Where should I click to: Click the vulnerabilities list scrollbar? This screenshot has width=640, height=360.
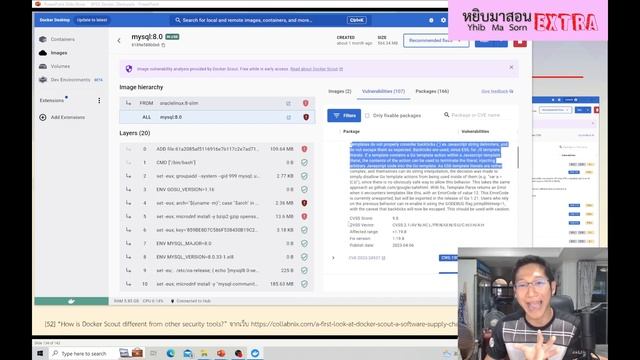[x=518, y=158]
